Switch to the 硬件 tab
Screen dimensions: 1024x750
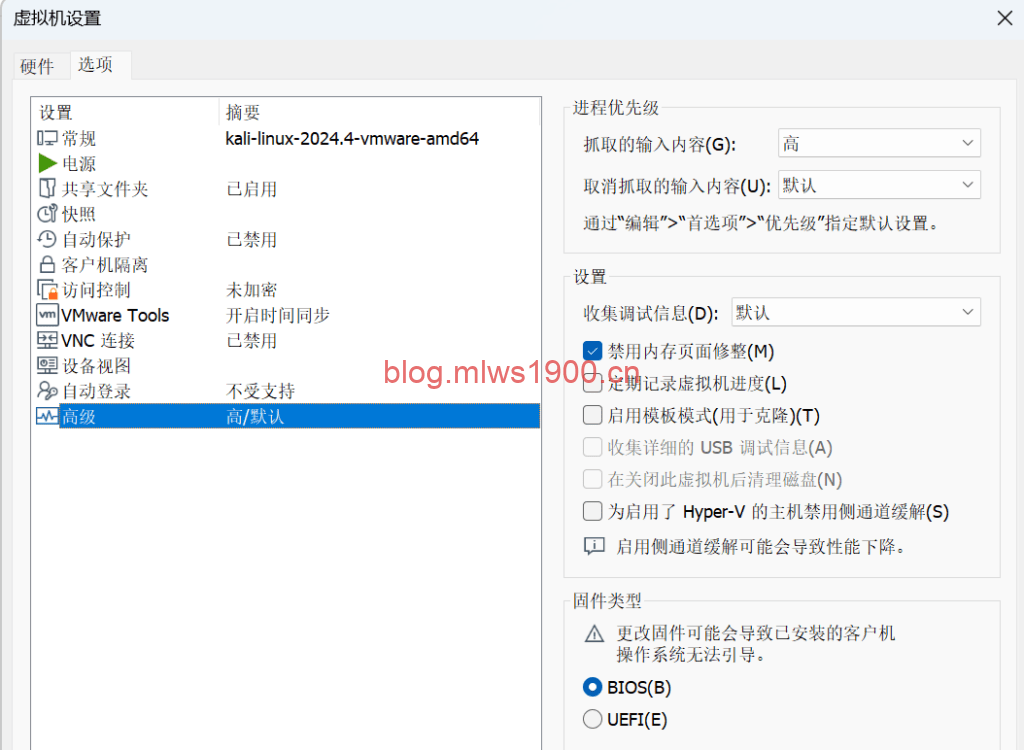[x=37, y=66]
